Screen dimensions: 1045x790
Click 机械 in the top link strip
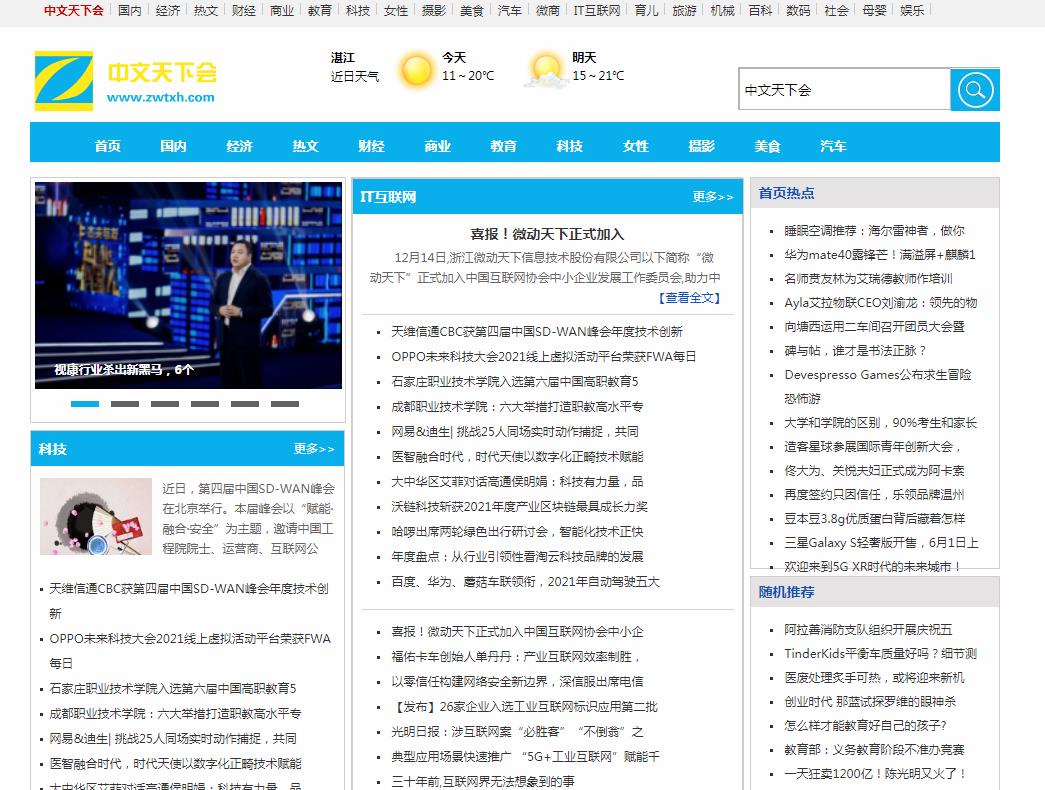pos(722,11)
